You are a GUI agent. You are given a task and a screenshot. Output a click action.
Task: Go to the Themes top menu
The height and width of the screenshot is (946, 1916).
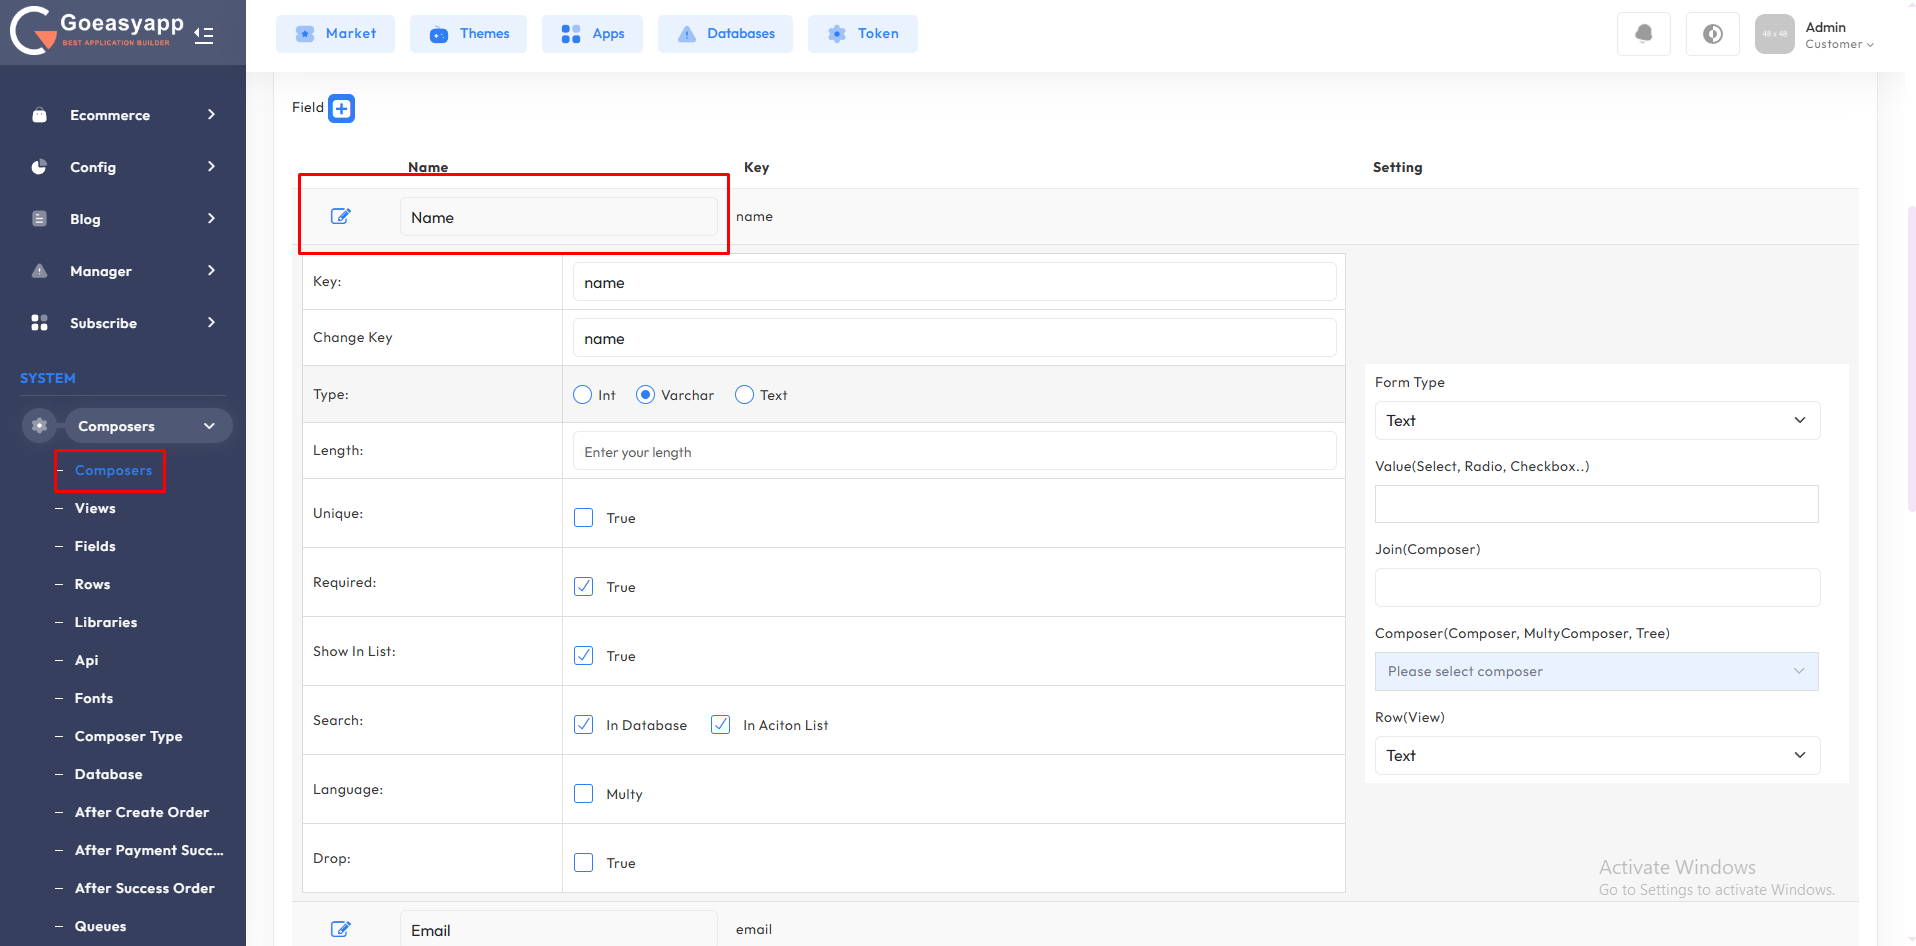(468, 34)
